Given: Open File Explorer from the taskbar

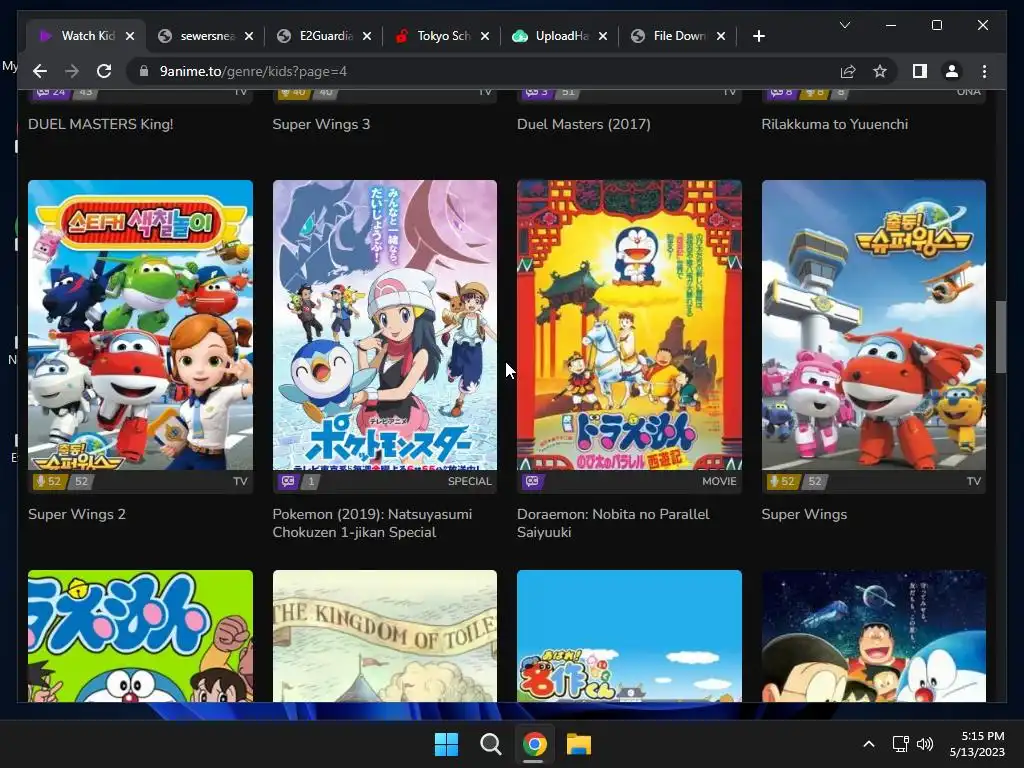Looking at the screenshot, I should pos(579,744).
